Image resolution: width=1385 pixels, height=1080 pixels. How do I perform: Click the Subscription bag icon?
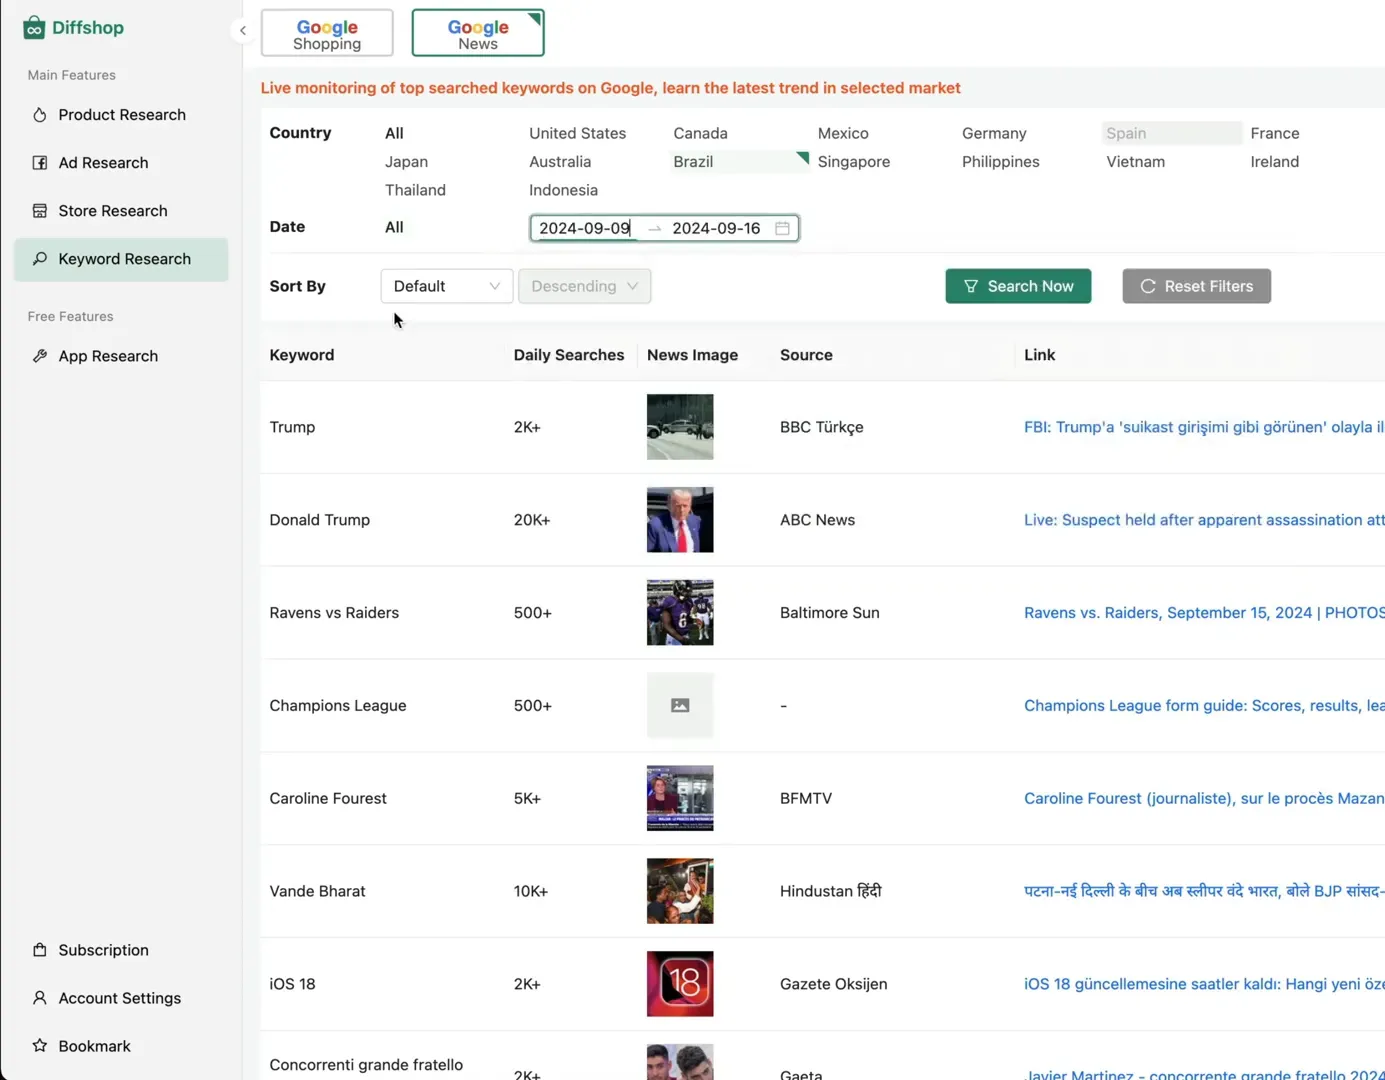tap(40, 950)
